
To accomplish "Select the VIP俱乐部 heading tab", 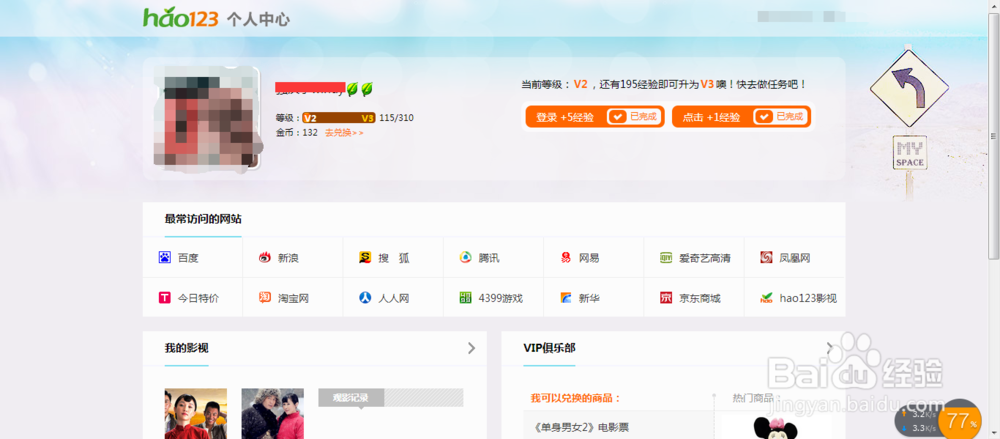I will pos(549,348).
